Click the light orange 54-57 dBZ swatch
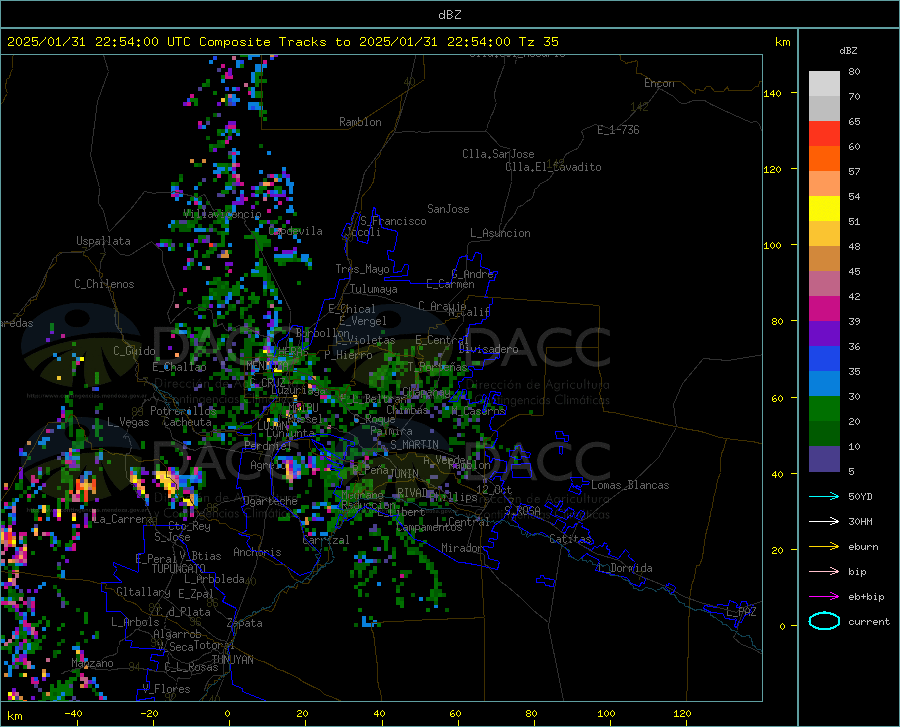Screen dimensions: 900x727 pos(824,184)
